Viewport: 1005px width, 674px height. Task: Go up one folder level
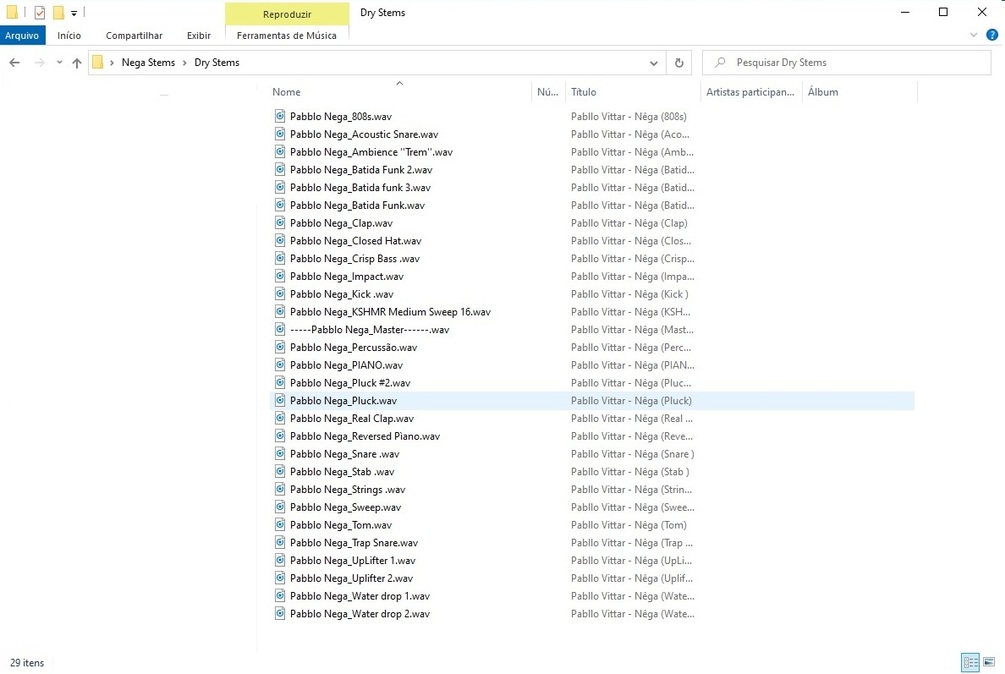pos(77,63)
